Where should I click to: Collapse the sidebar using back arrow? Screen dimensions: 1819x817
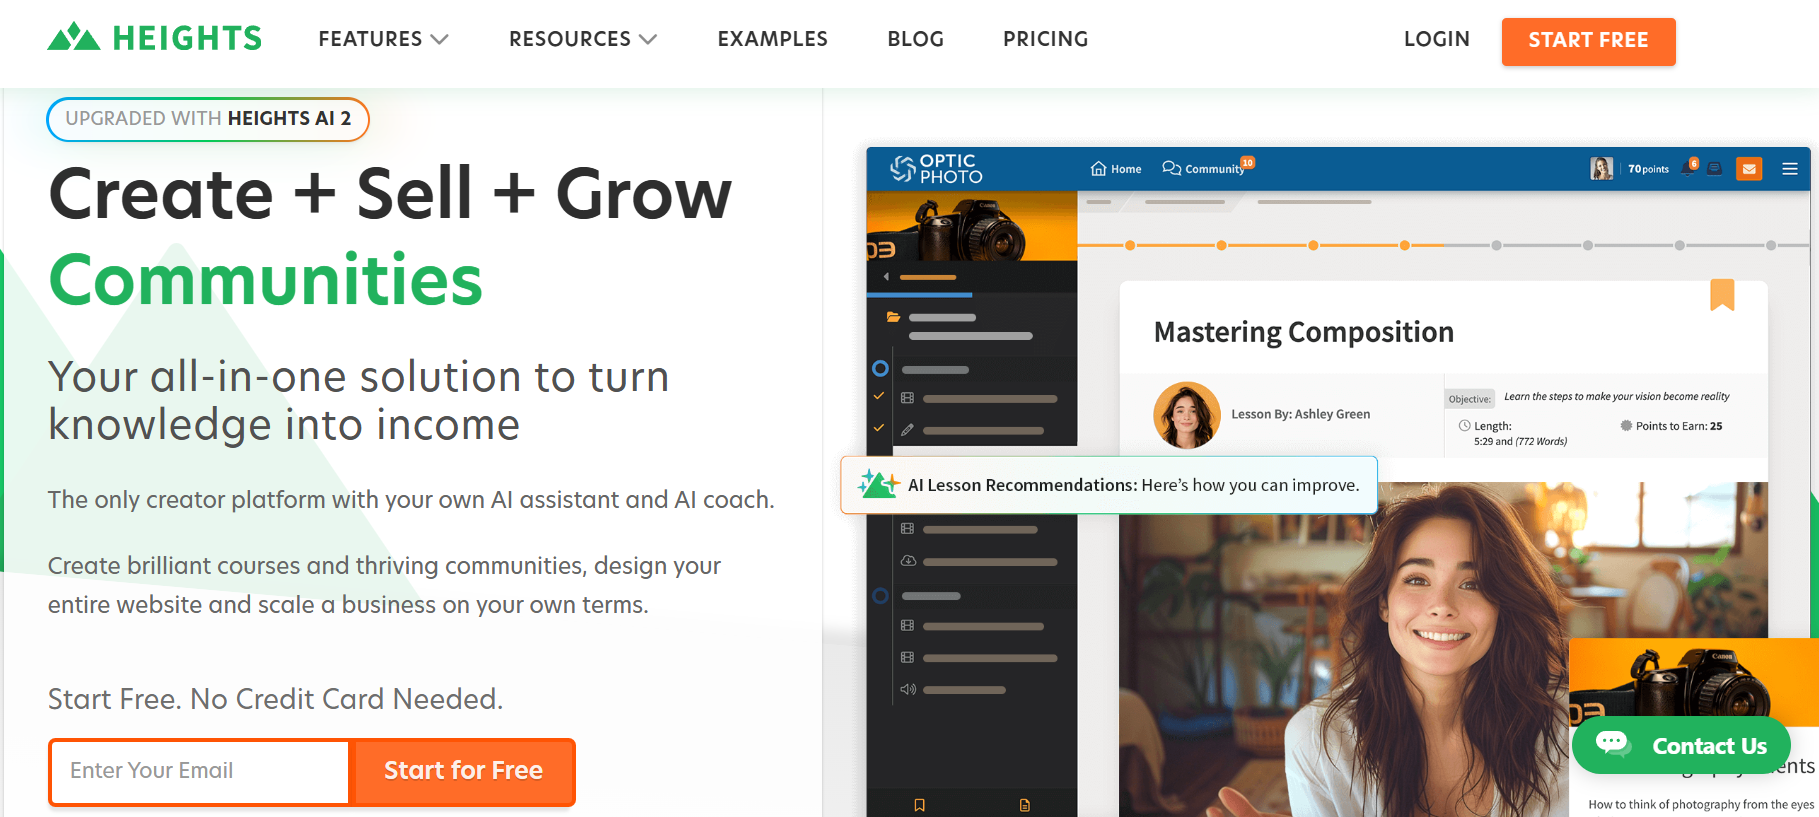click(886, 277)
